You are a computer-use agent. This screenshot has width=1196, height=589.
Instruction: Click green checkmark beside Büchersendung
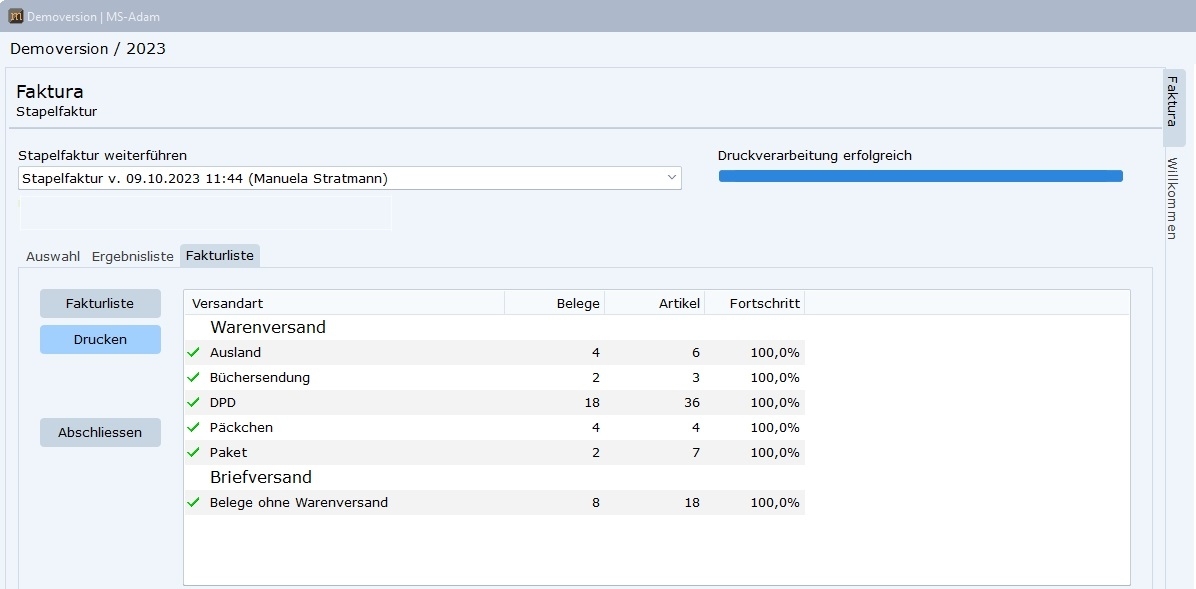click(194, 377)
